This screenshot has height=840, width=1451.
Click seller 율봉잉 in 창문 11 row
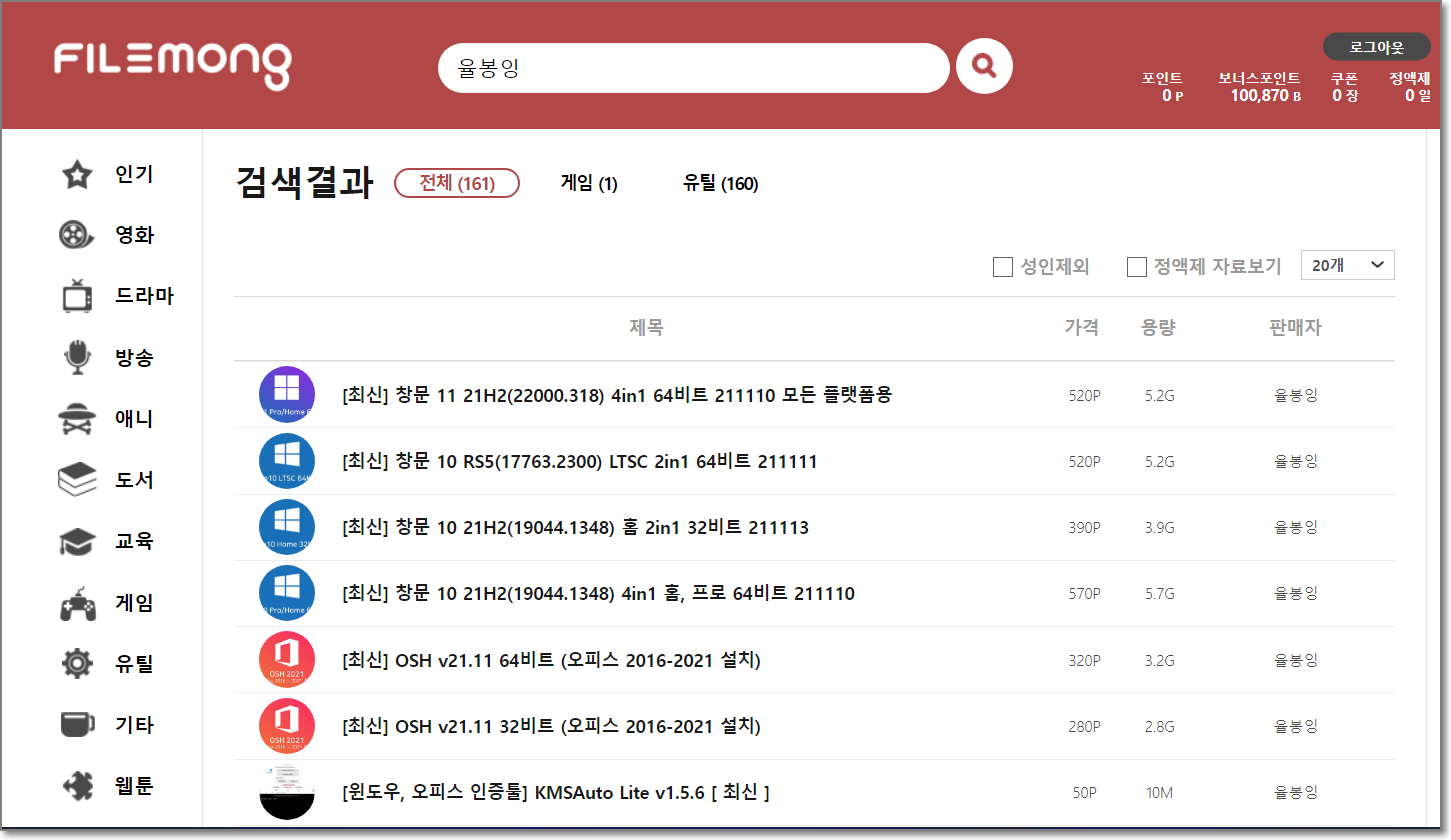[x=1296, y=395]
